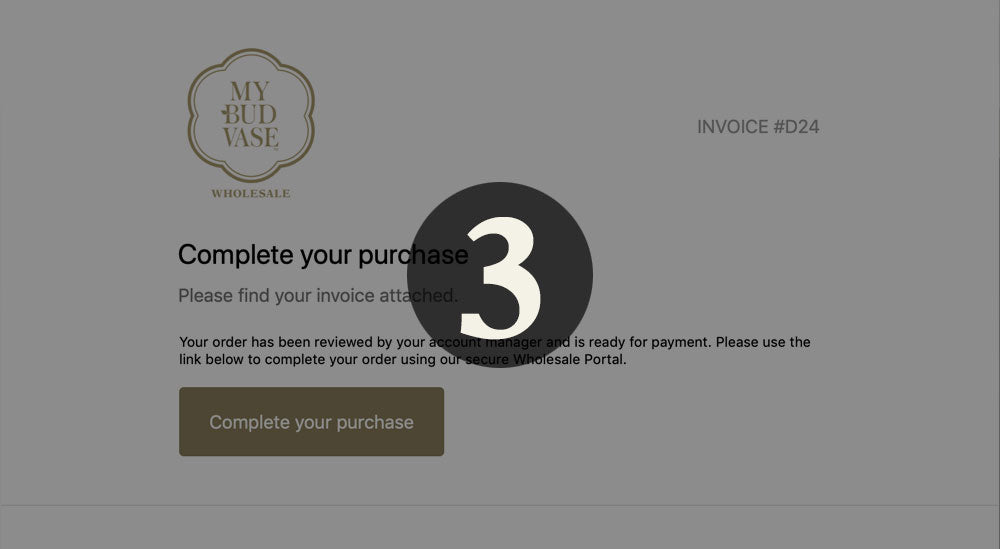Click the horizontal divider line below the button
The height and width of the screenshot is (549, 1000).
tap(500, 506)
